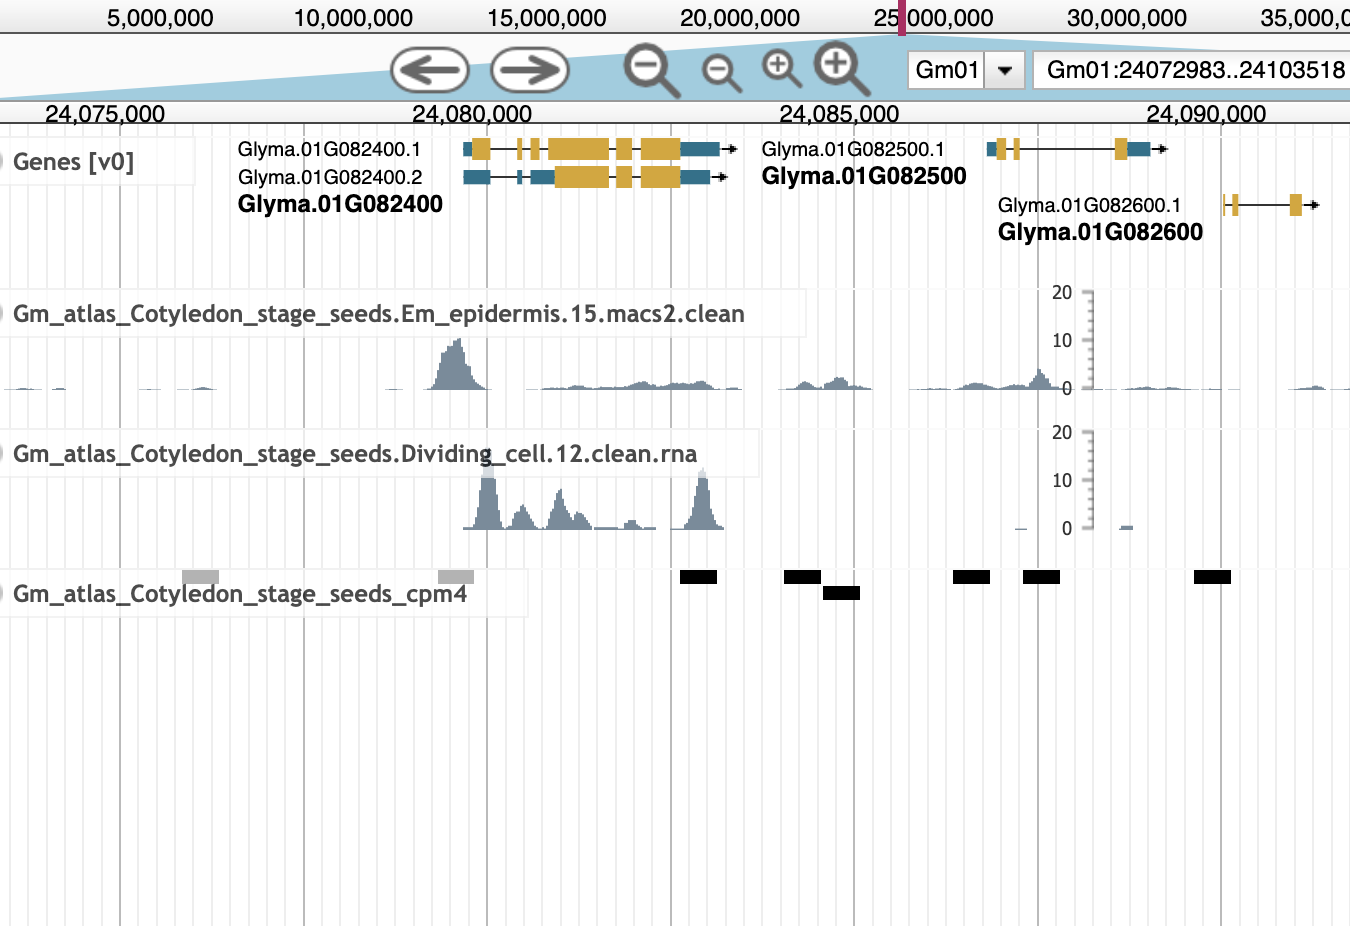Open the Gm01 chromosome dropdown
Image resolution: width=1350 pixels, height=926 pixels.
(1005, 70)
